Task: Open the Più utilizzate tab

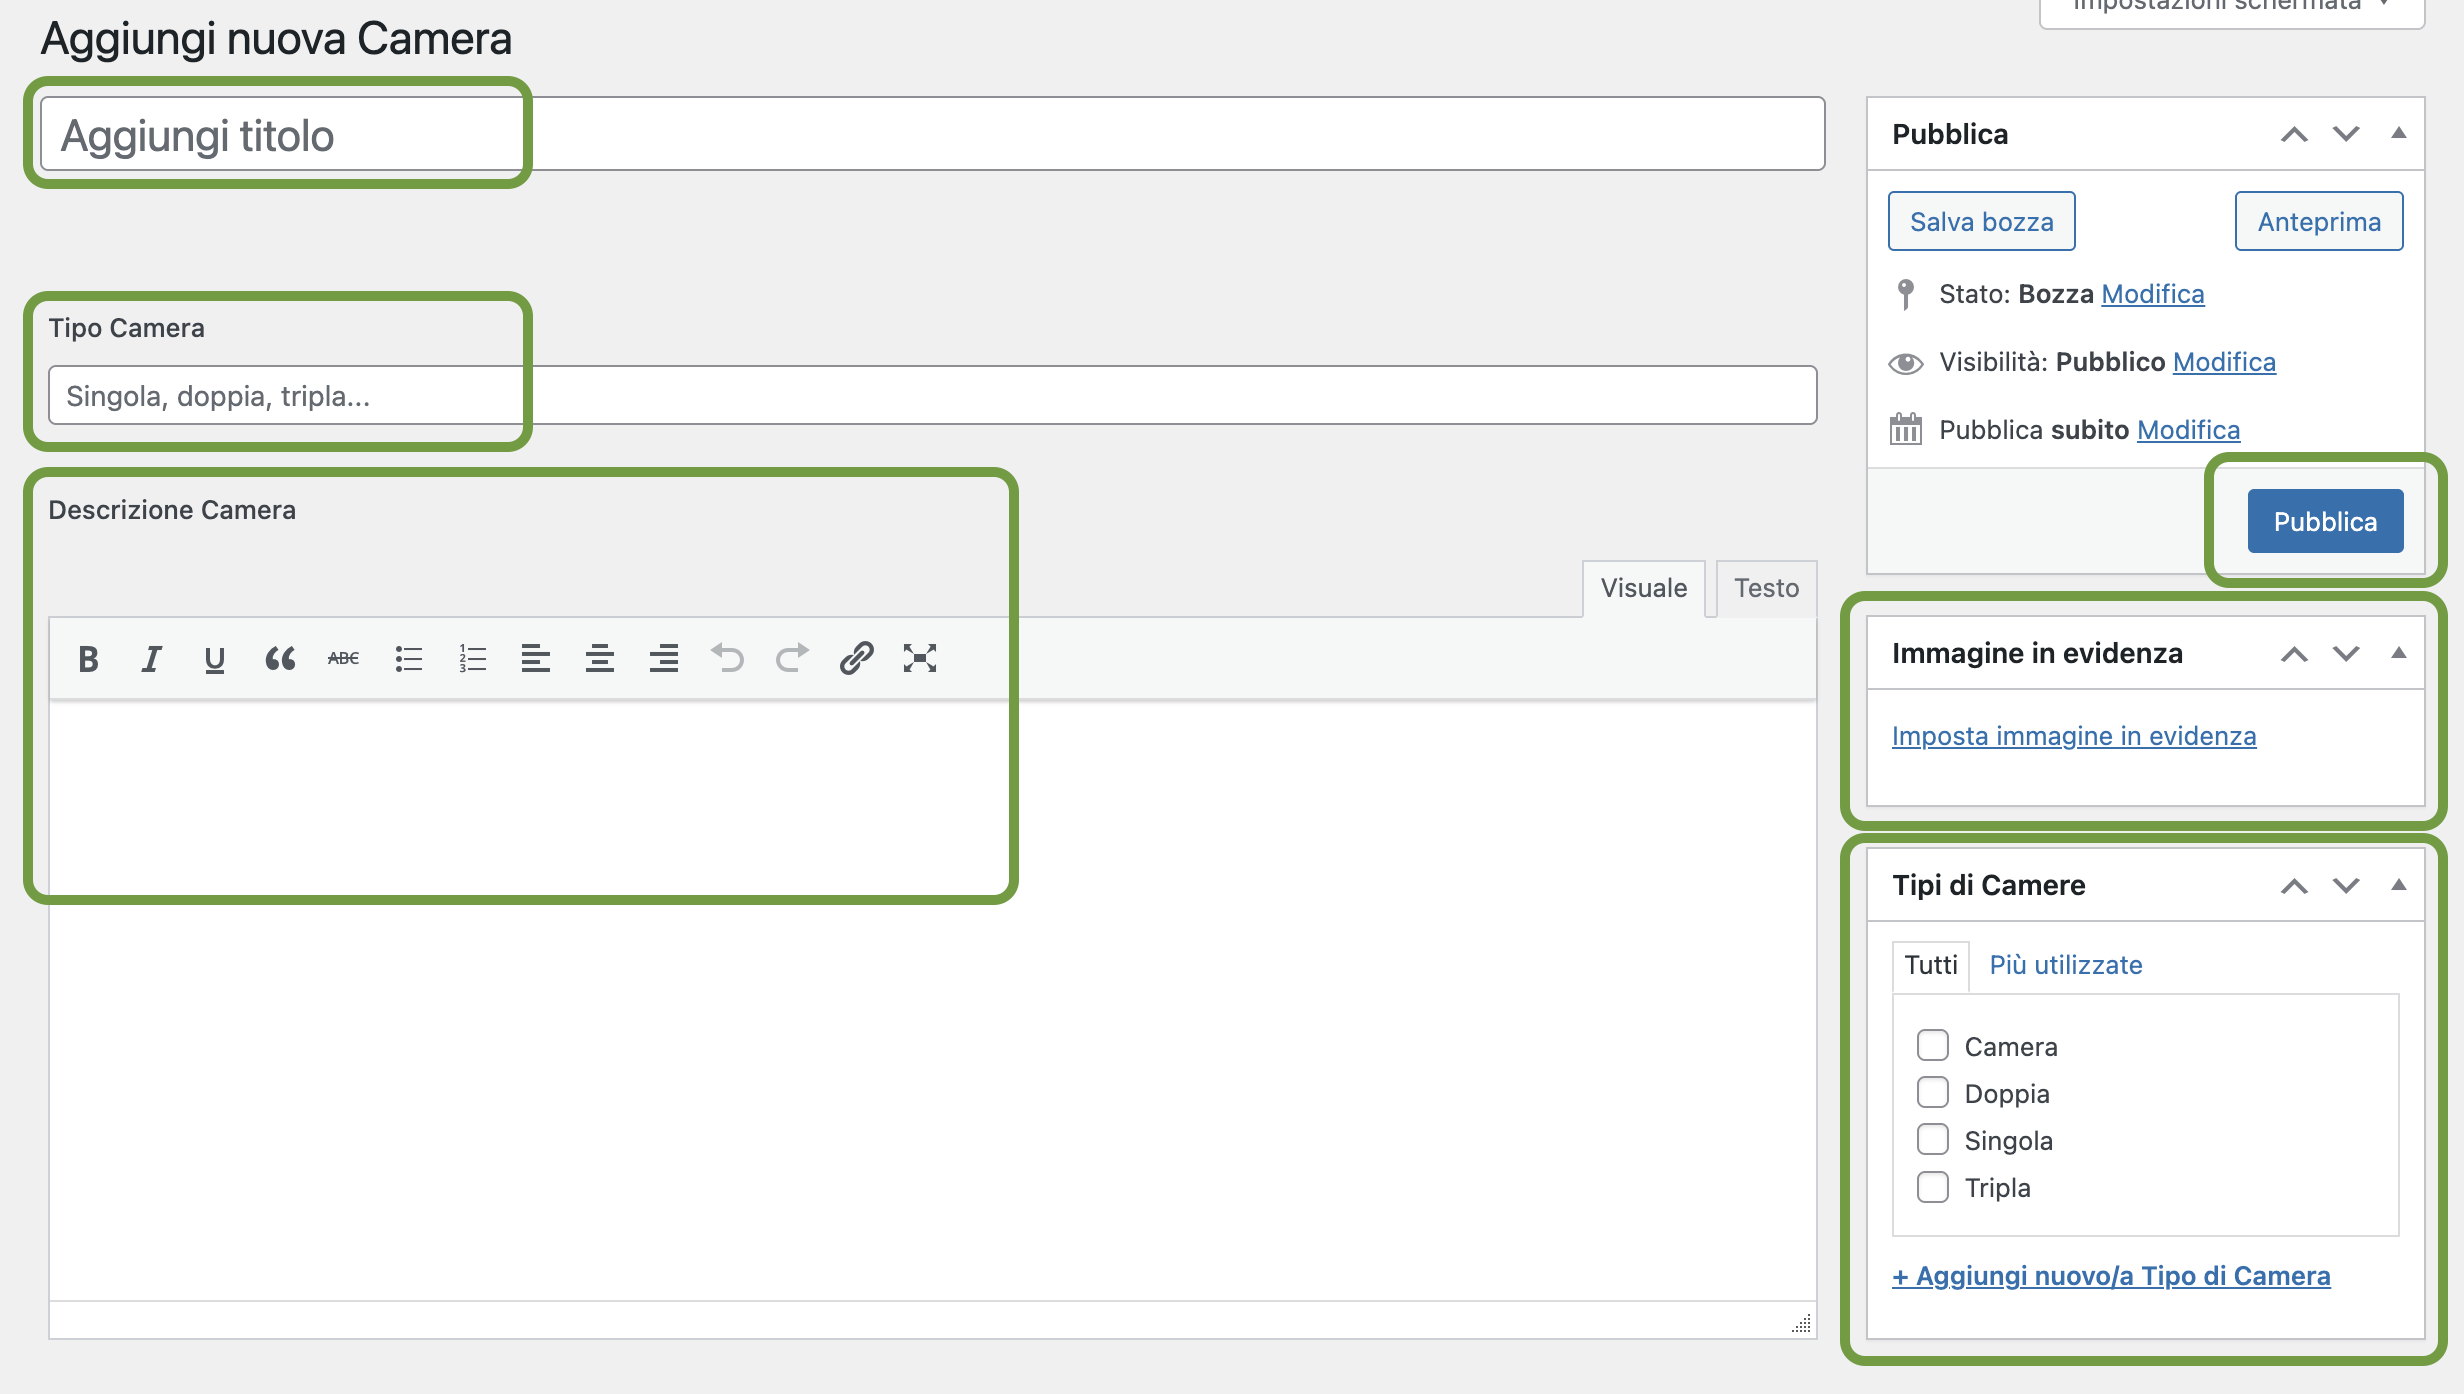Action: [x=2066, y=965]
